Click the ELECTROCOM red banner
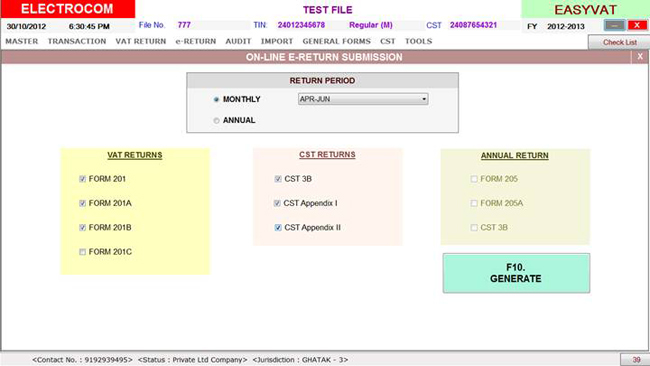This screenshot has height=366, width=650. pos(68,9)
